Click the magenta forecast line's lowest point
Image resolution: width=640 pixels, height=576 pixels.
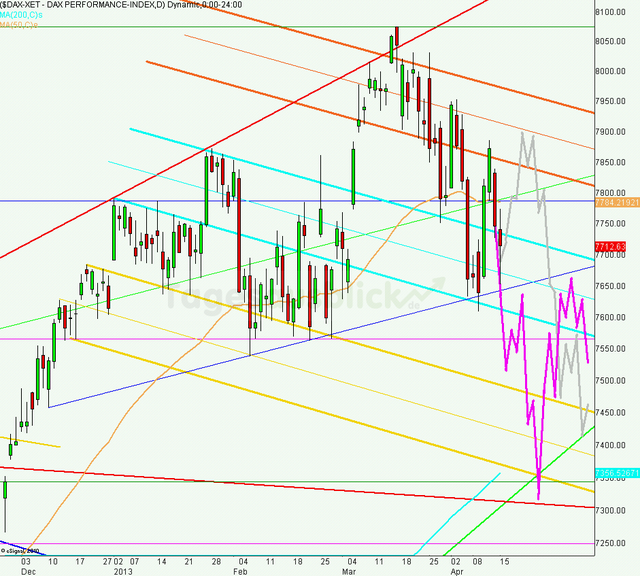539,497
